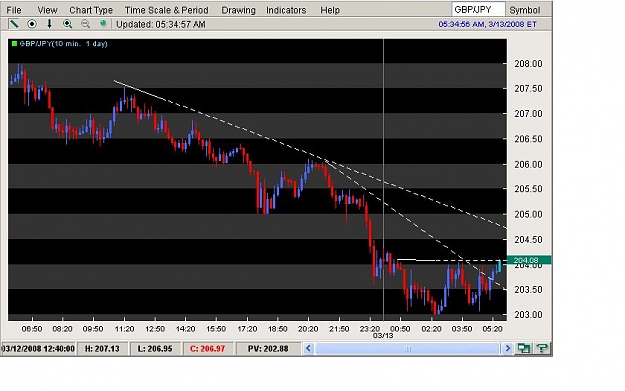Image resolution: width=625 pixels, height=391 pixels.
Task: Click the 02:20 time axis label
Action: [x=432, y=329]
